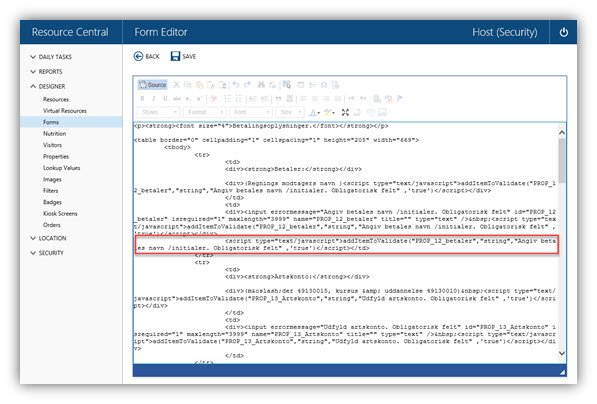Image resolution: width=597 pixels, height=404 pixels.
Task: Open Virtual Resources menu item
Action: click(65, 111)
